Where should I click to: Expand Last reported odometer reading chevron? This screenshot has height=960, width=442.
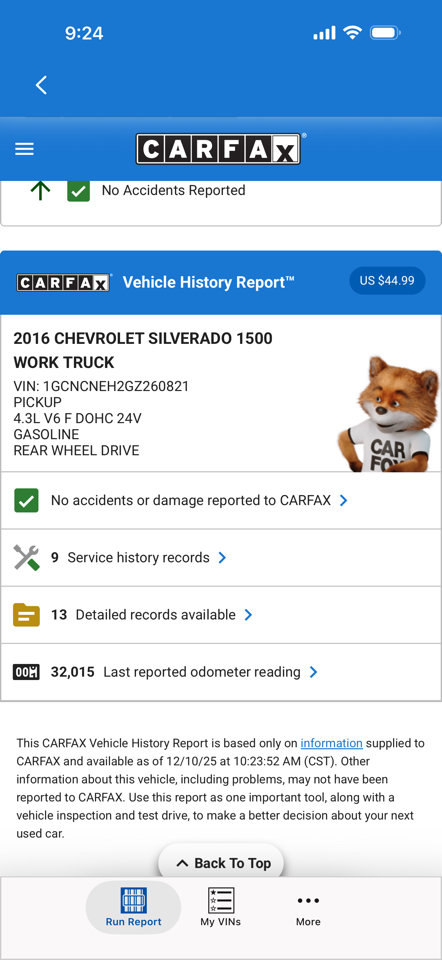(x=313, y=672)
